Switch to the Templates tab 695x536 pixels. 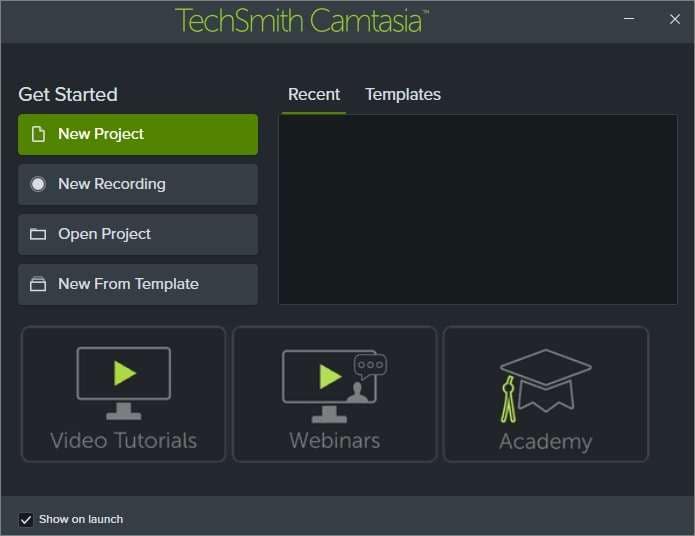coord(403,94)
